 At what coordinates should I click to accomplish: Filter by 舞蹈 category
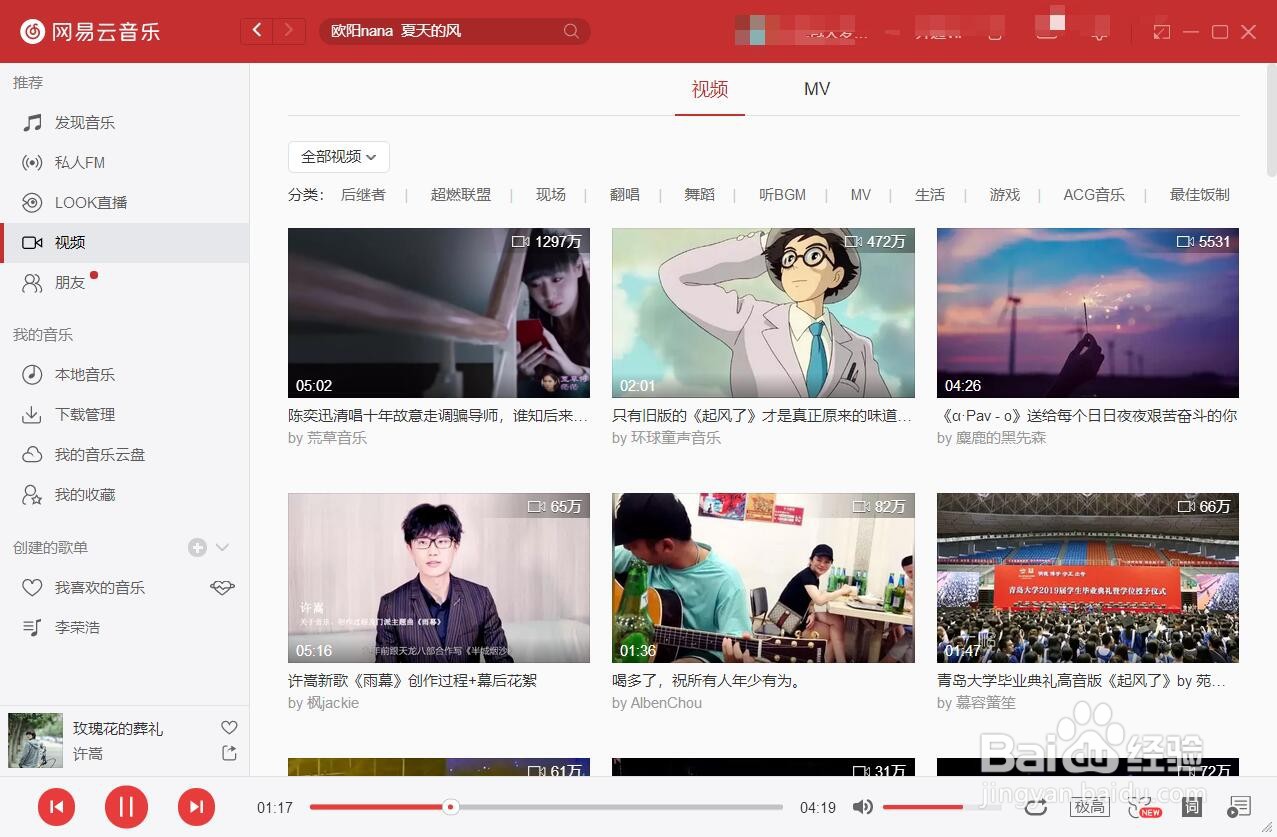point(700,195)
